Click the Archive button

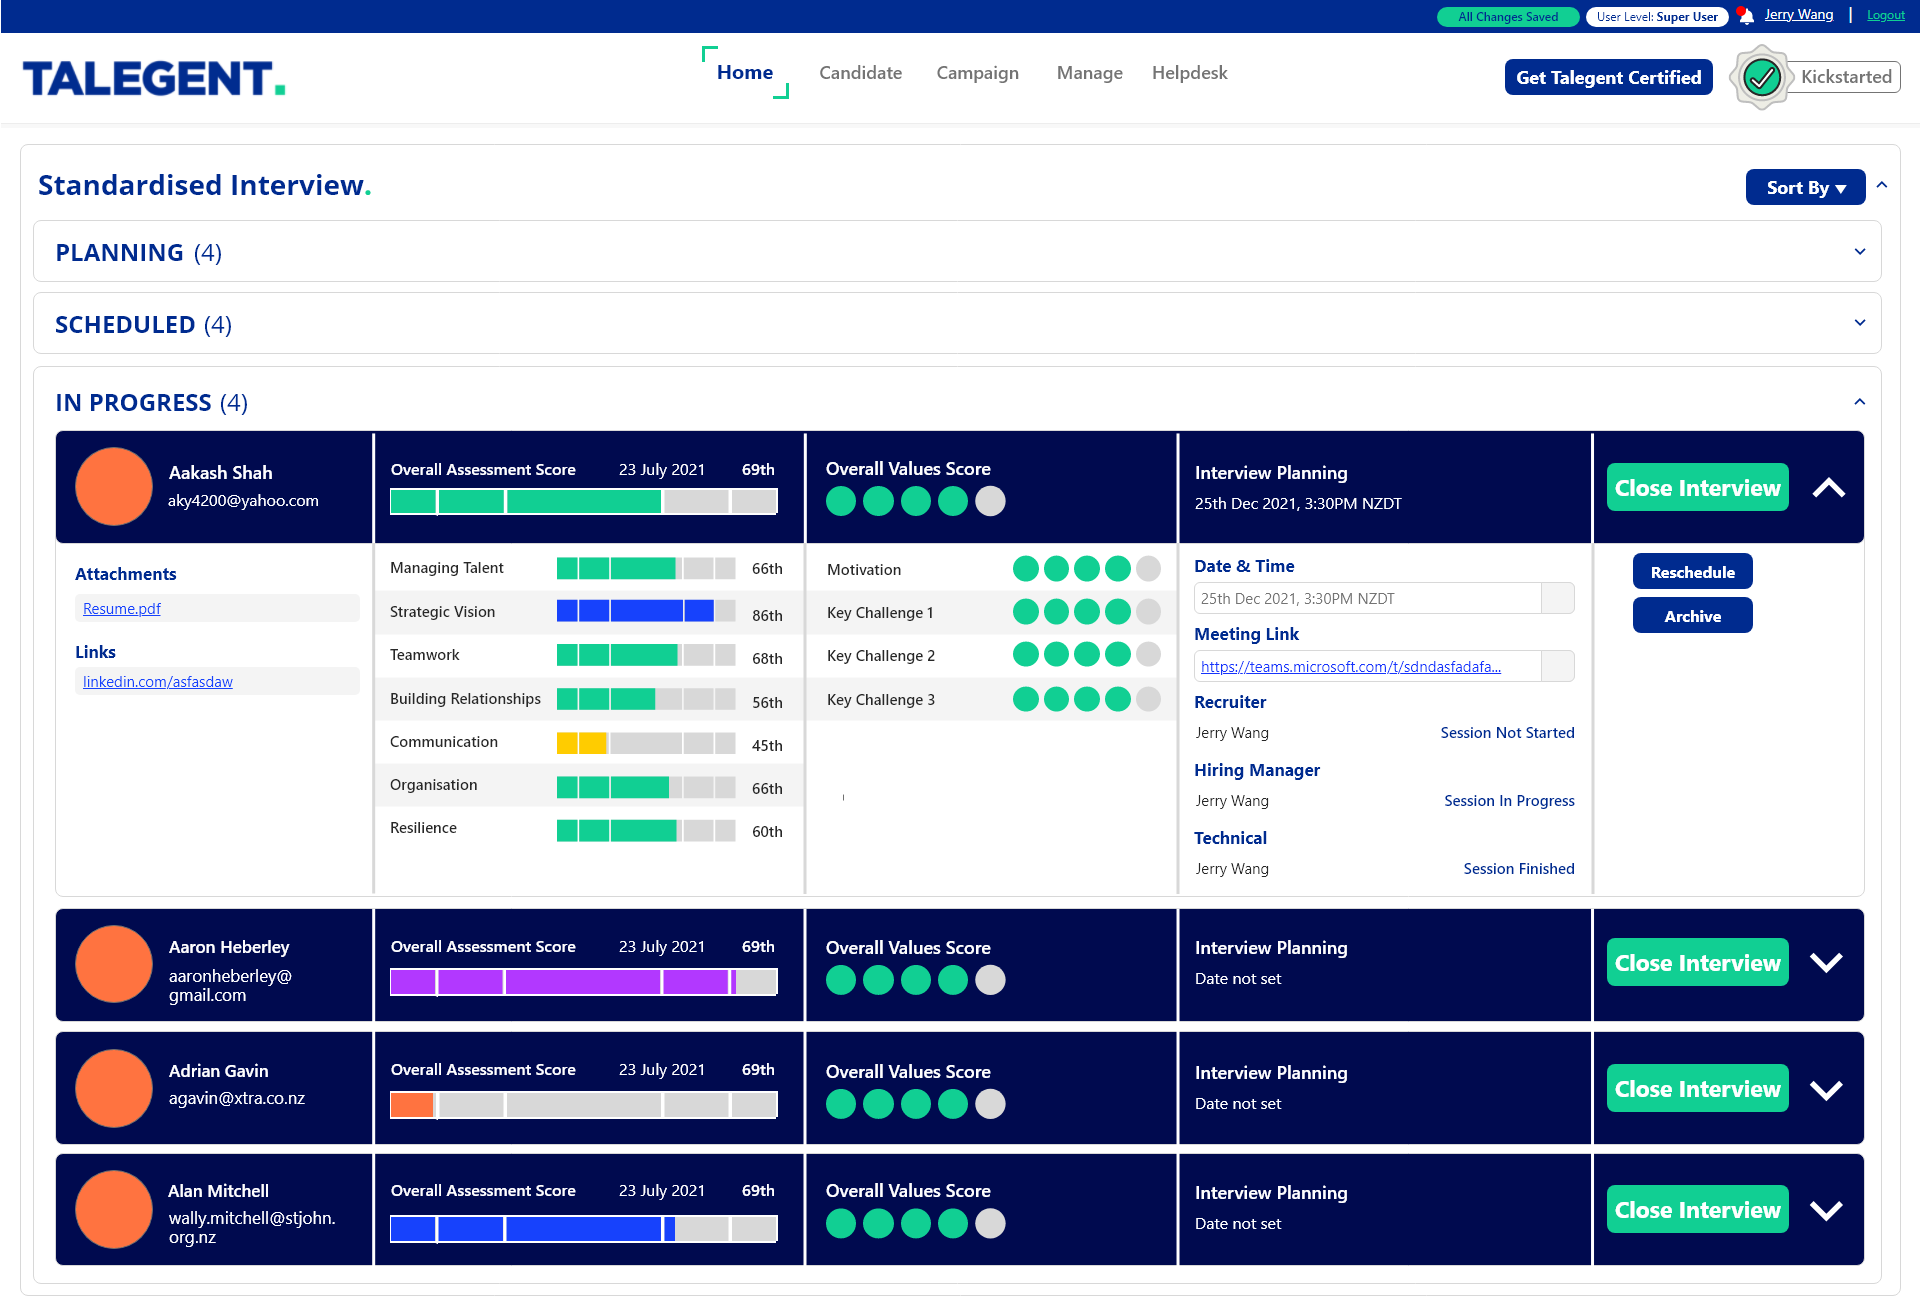[x=1692, y=615]
